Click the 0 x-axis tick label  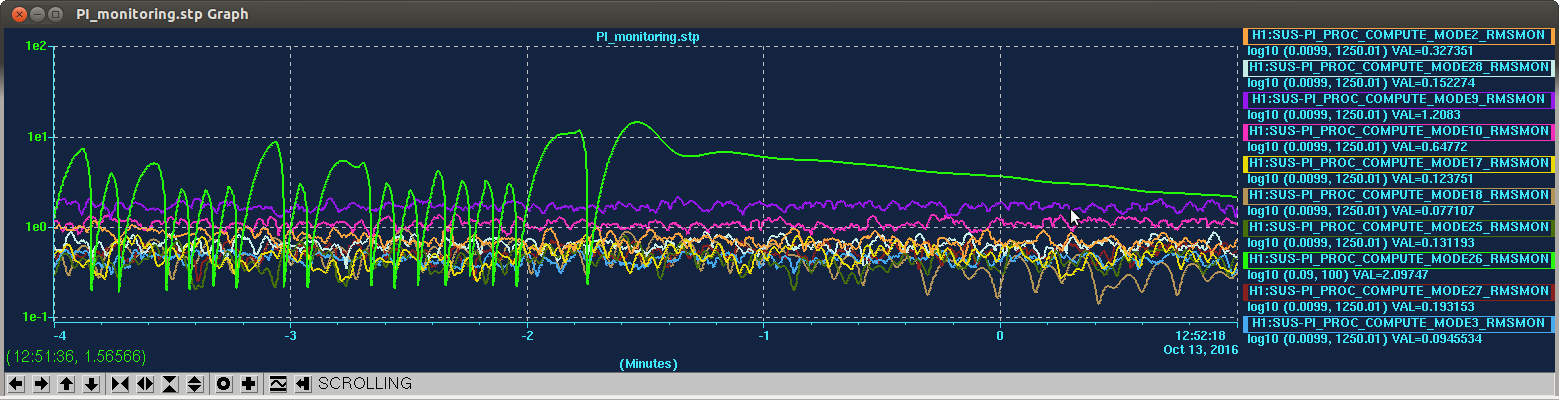click(1000, 335)
